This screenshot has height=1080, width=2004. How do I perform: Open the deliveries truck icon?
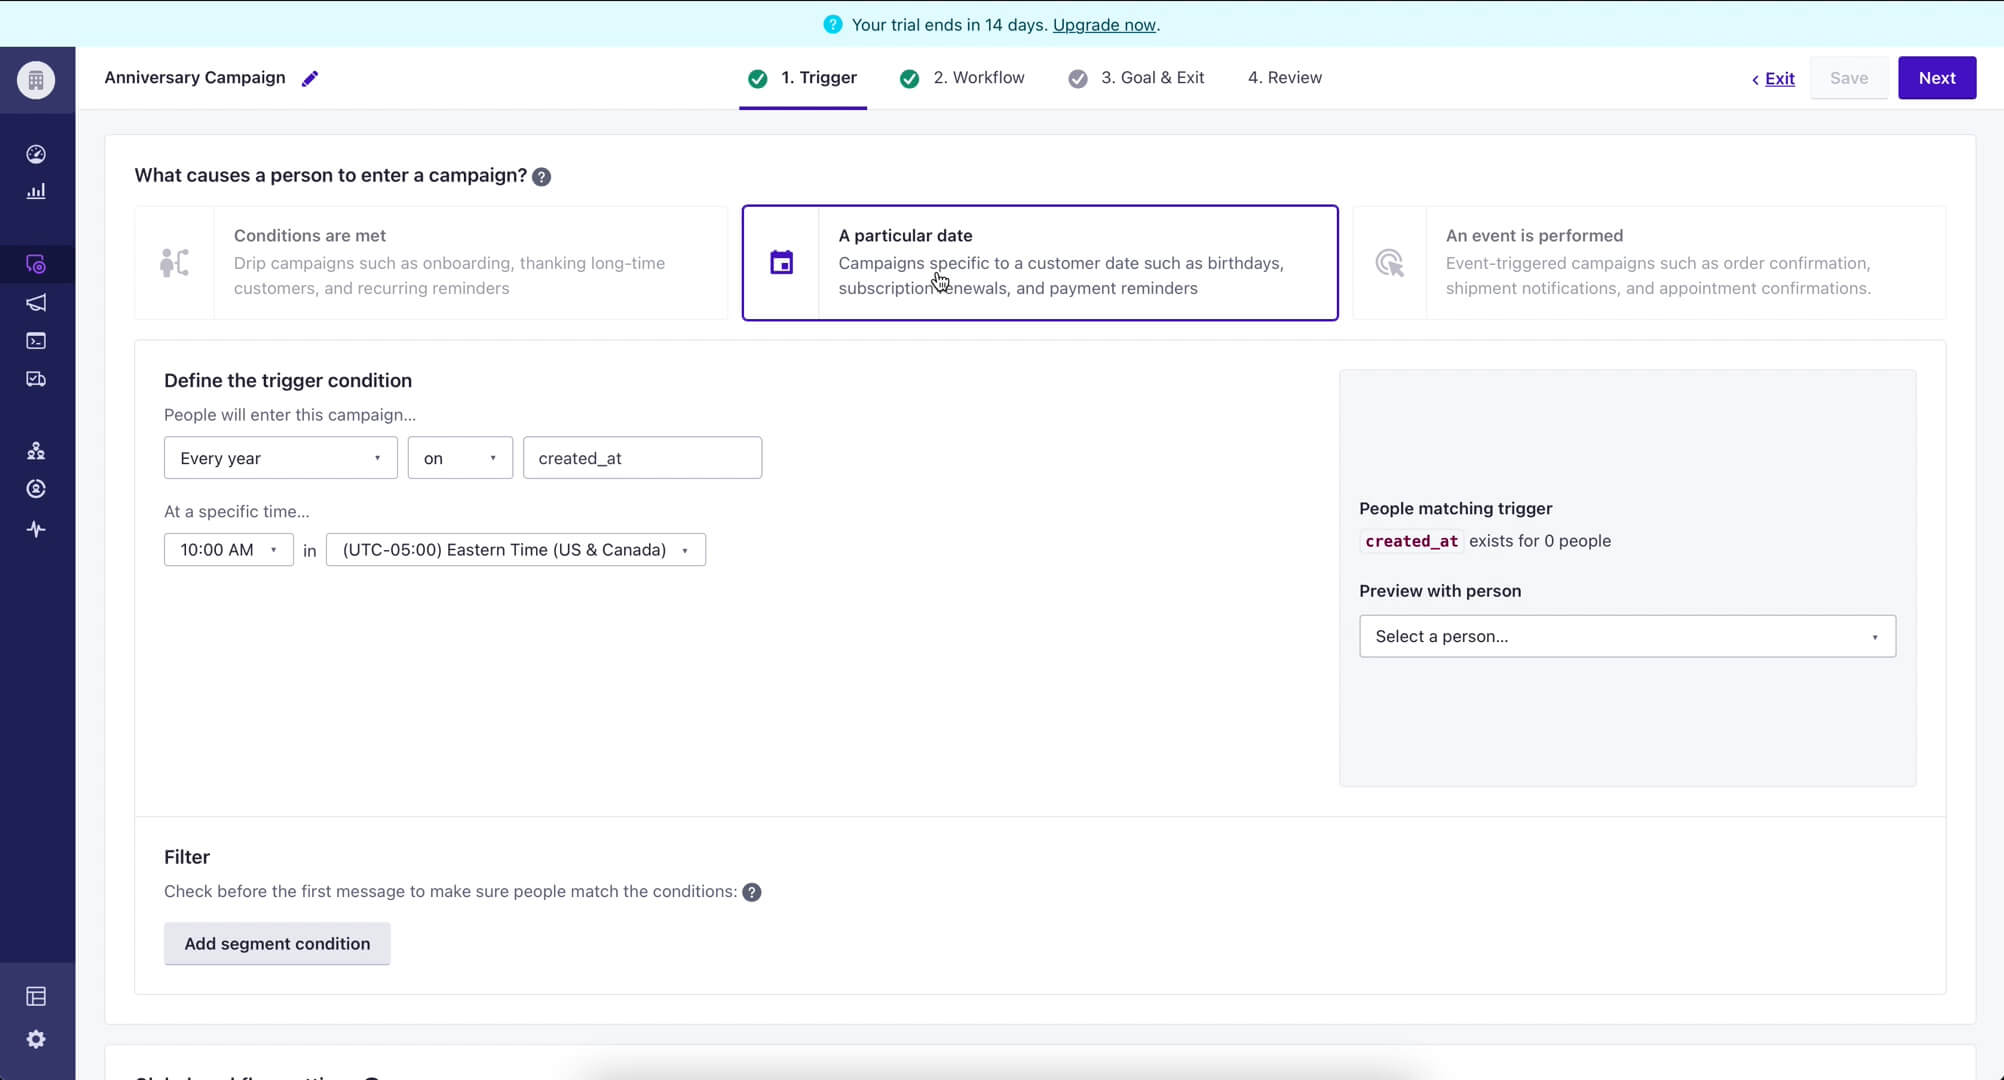click(36, 379)
